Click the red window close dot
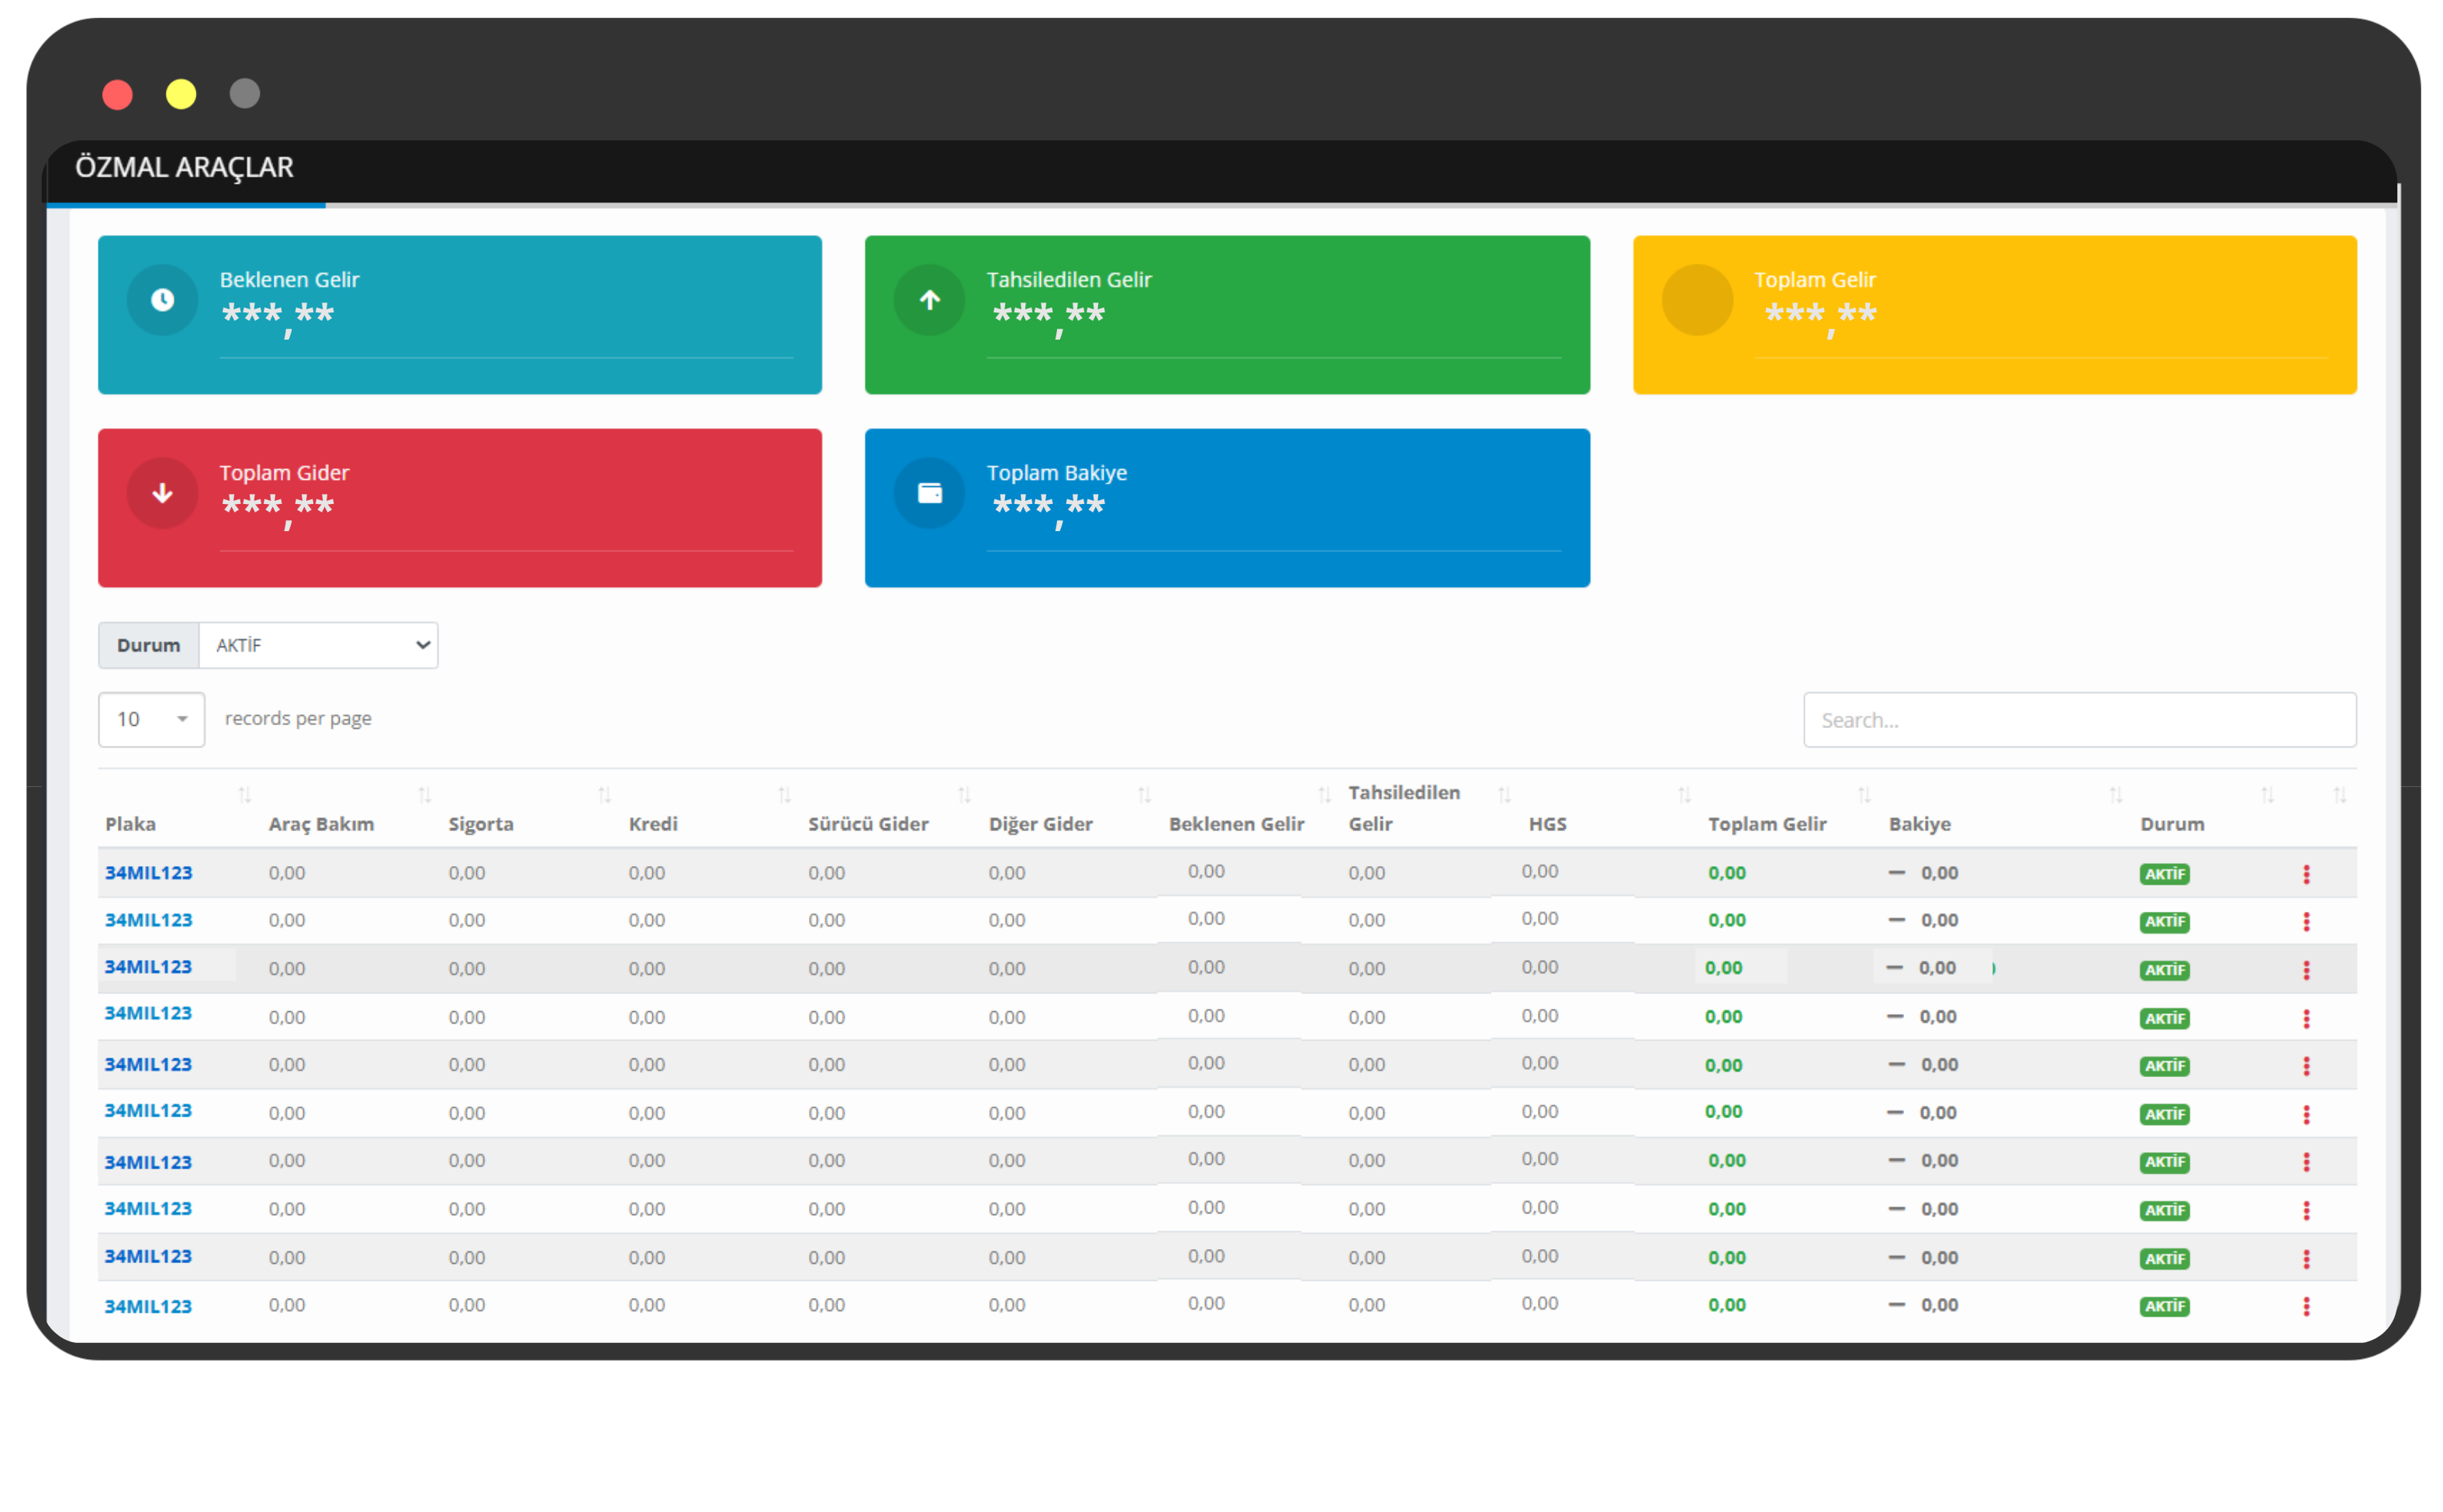This screenshot has height=1512, width=2443. pyautogui.click(x=118, y=95)
